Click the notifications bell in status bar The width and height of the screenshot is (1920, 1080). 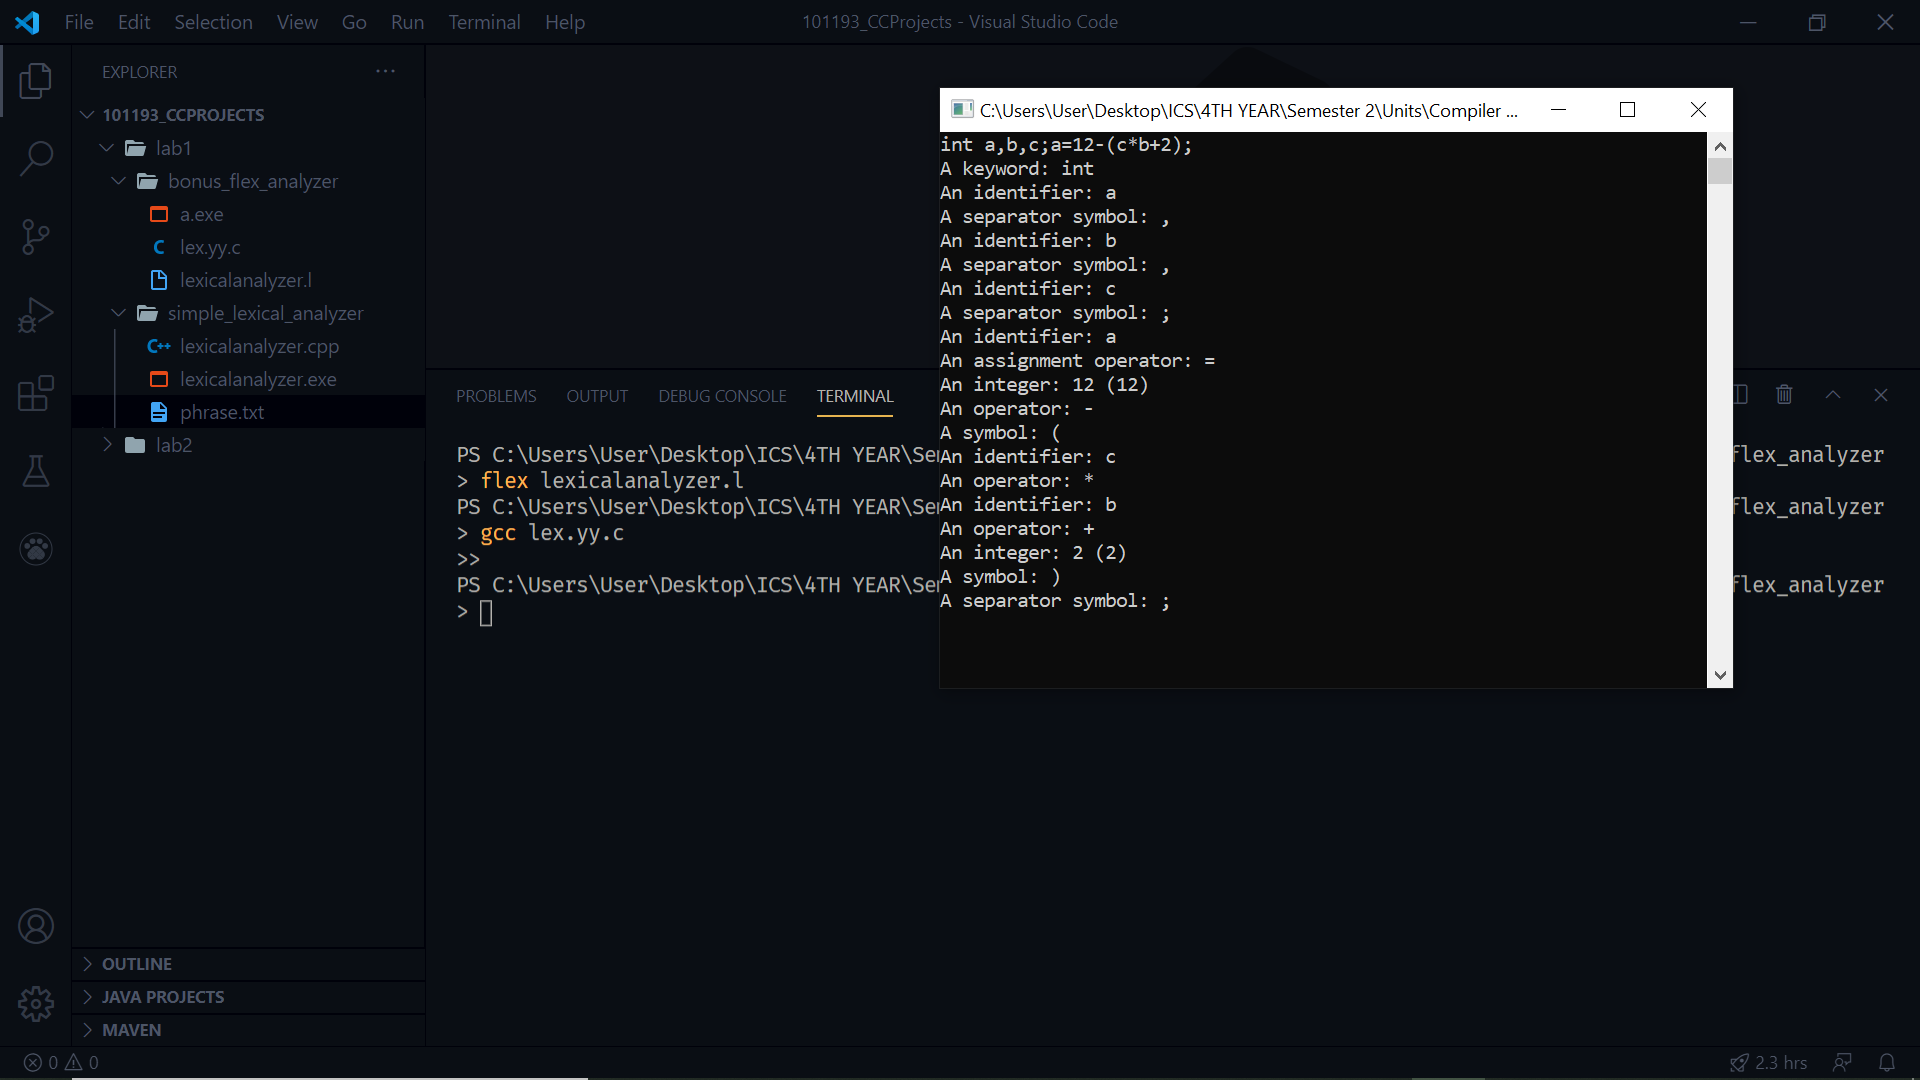pos(1886,1062)
